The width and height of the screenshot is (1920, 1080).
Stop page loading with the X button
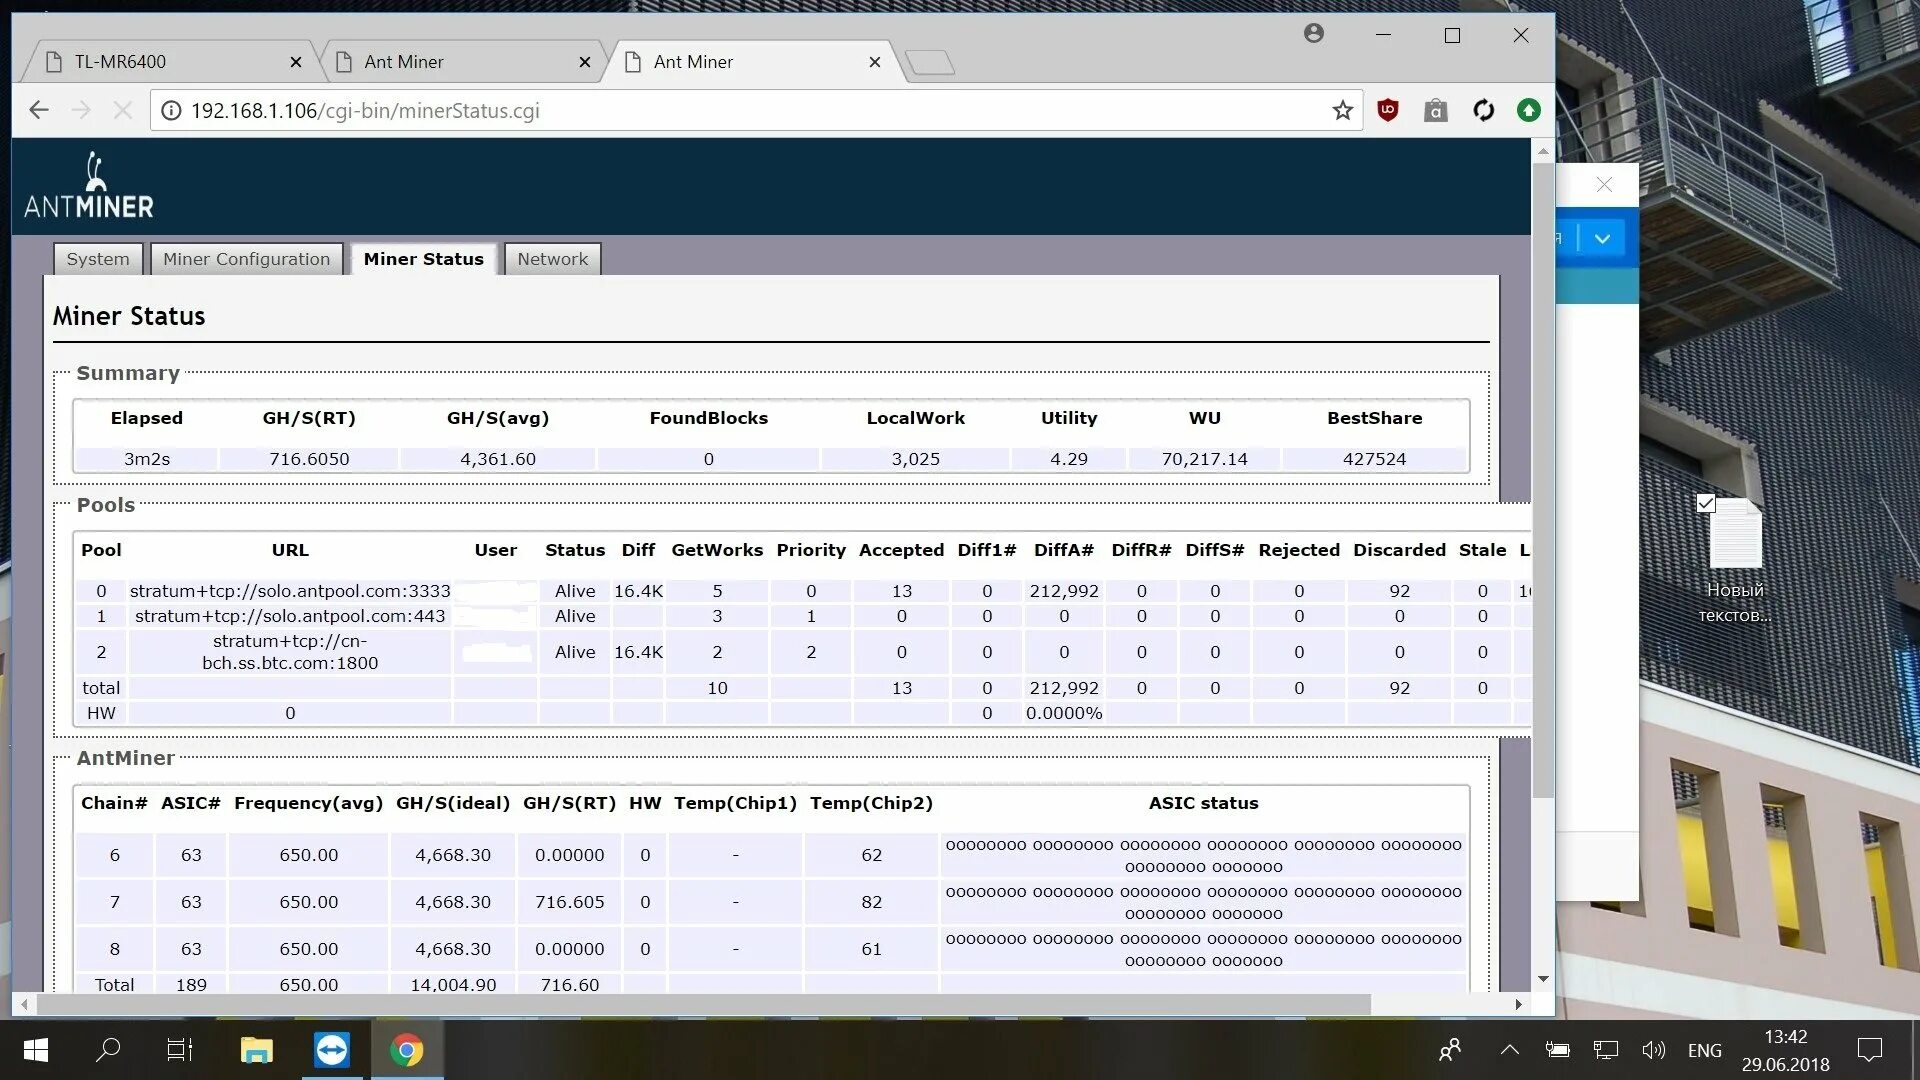click(123, 111)
